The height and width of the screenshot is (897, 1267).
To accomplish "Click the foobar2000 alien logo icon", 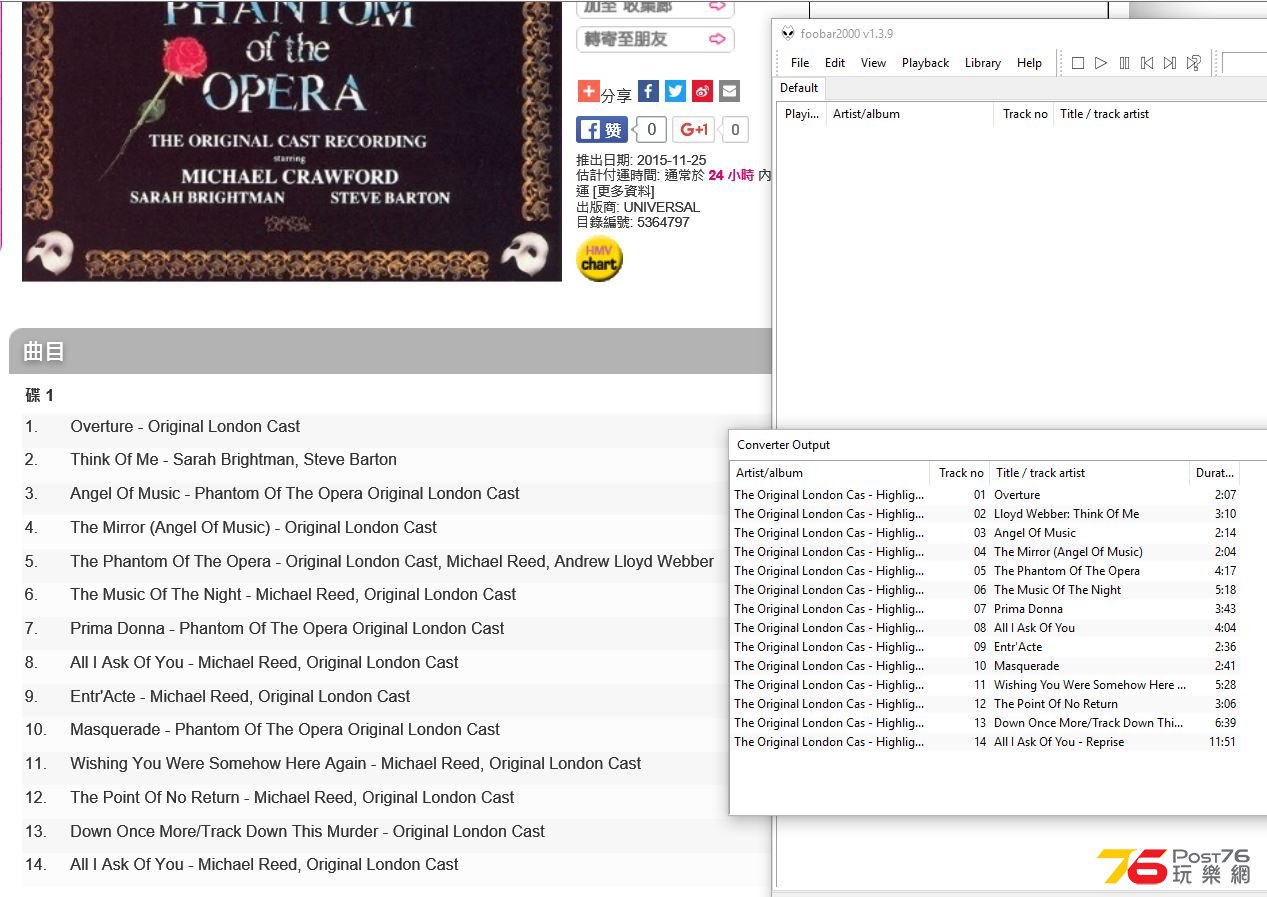I will (788, 33).
